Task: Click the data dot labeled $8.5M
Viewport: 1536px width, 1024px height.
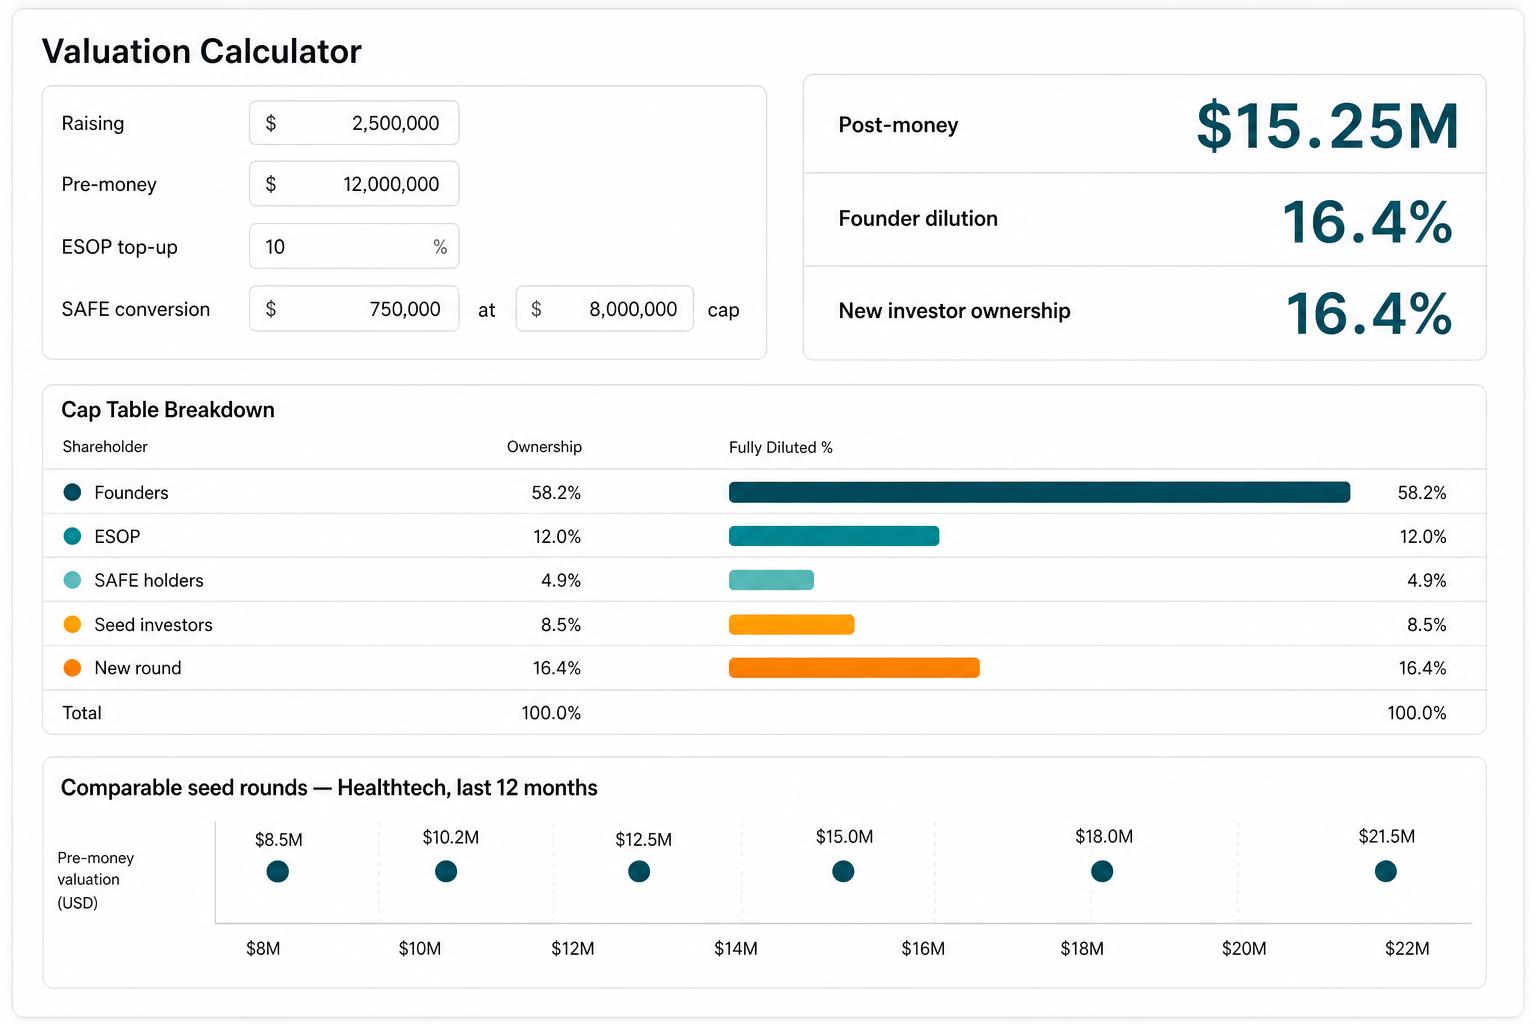Action: 278,872
